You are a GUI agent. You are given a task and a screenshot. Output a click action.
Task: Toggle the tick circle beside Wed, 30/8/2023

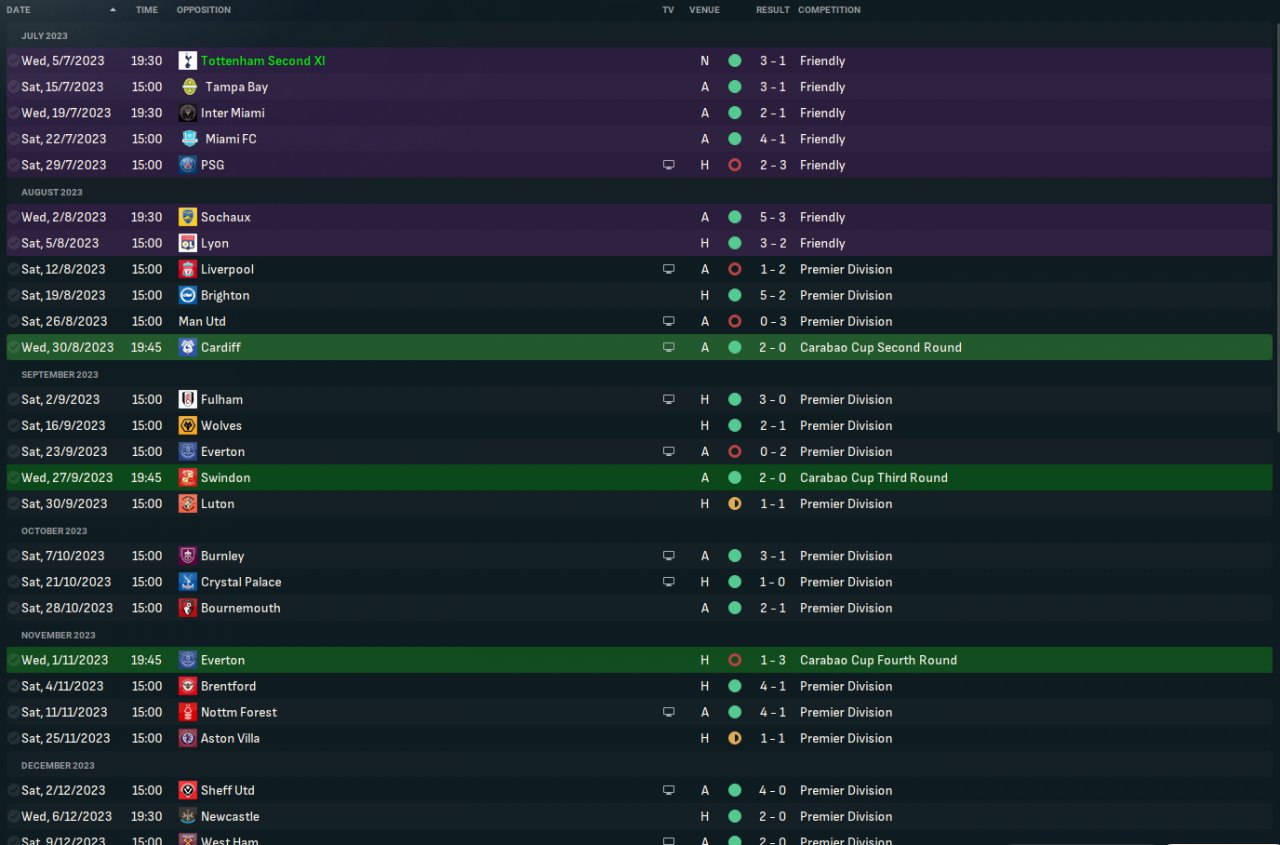point(13,347)
